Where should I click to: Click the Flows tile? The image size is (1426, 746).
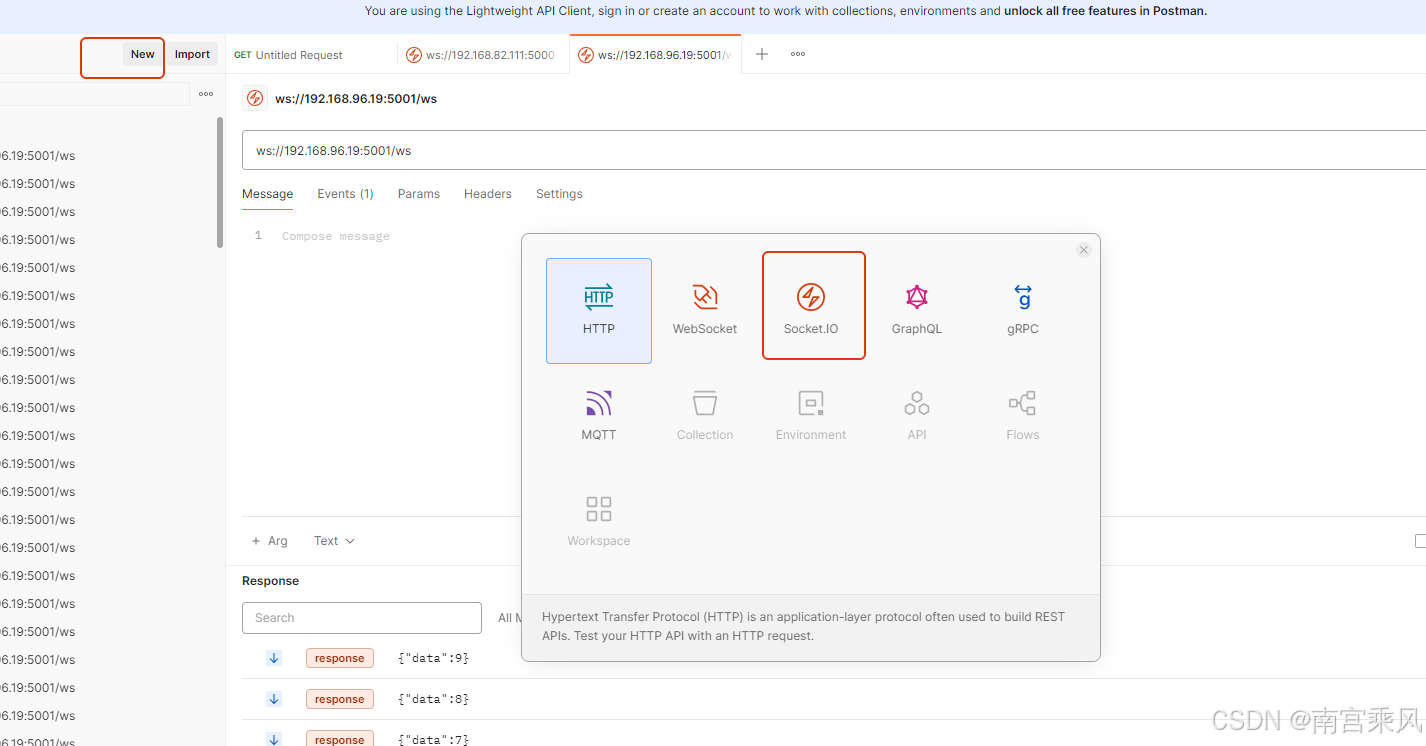1023,417
